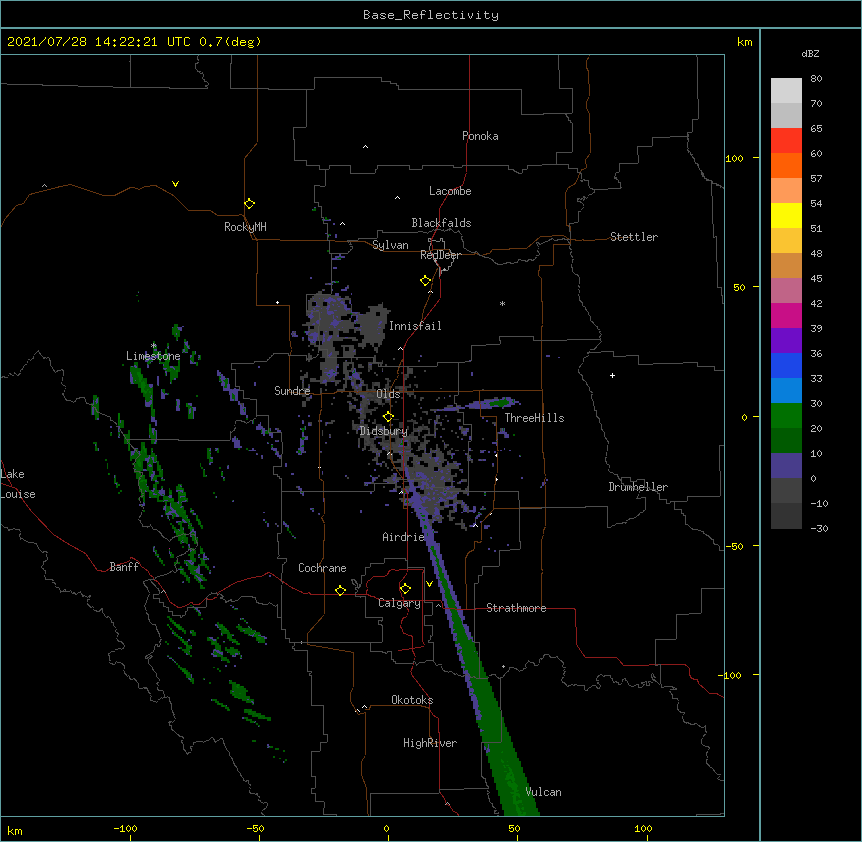Screen dimensions: 862x842
Task: Click the Okotoks city label
Action: 412,700
